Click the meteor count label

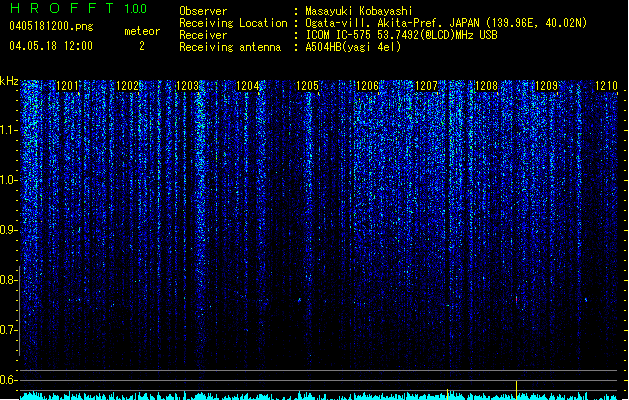click(142, 31)
